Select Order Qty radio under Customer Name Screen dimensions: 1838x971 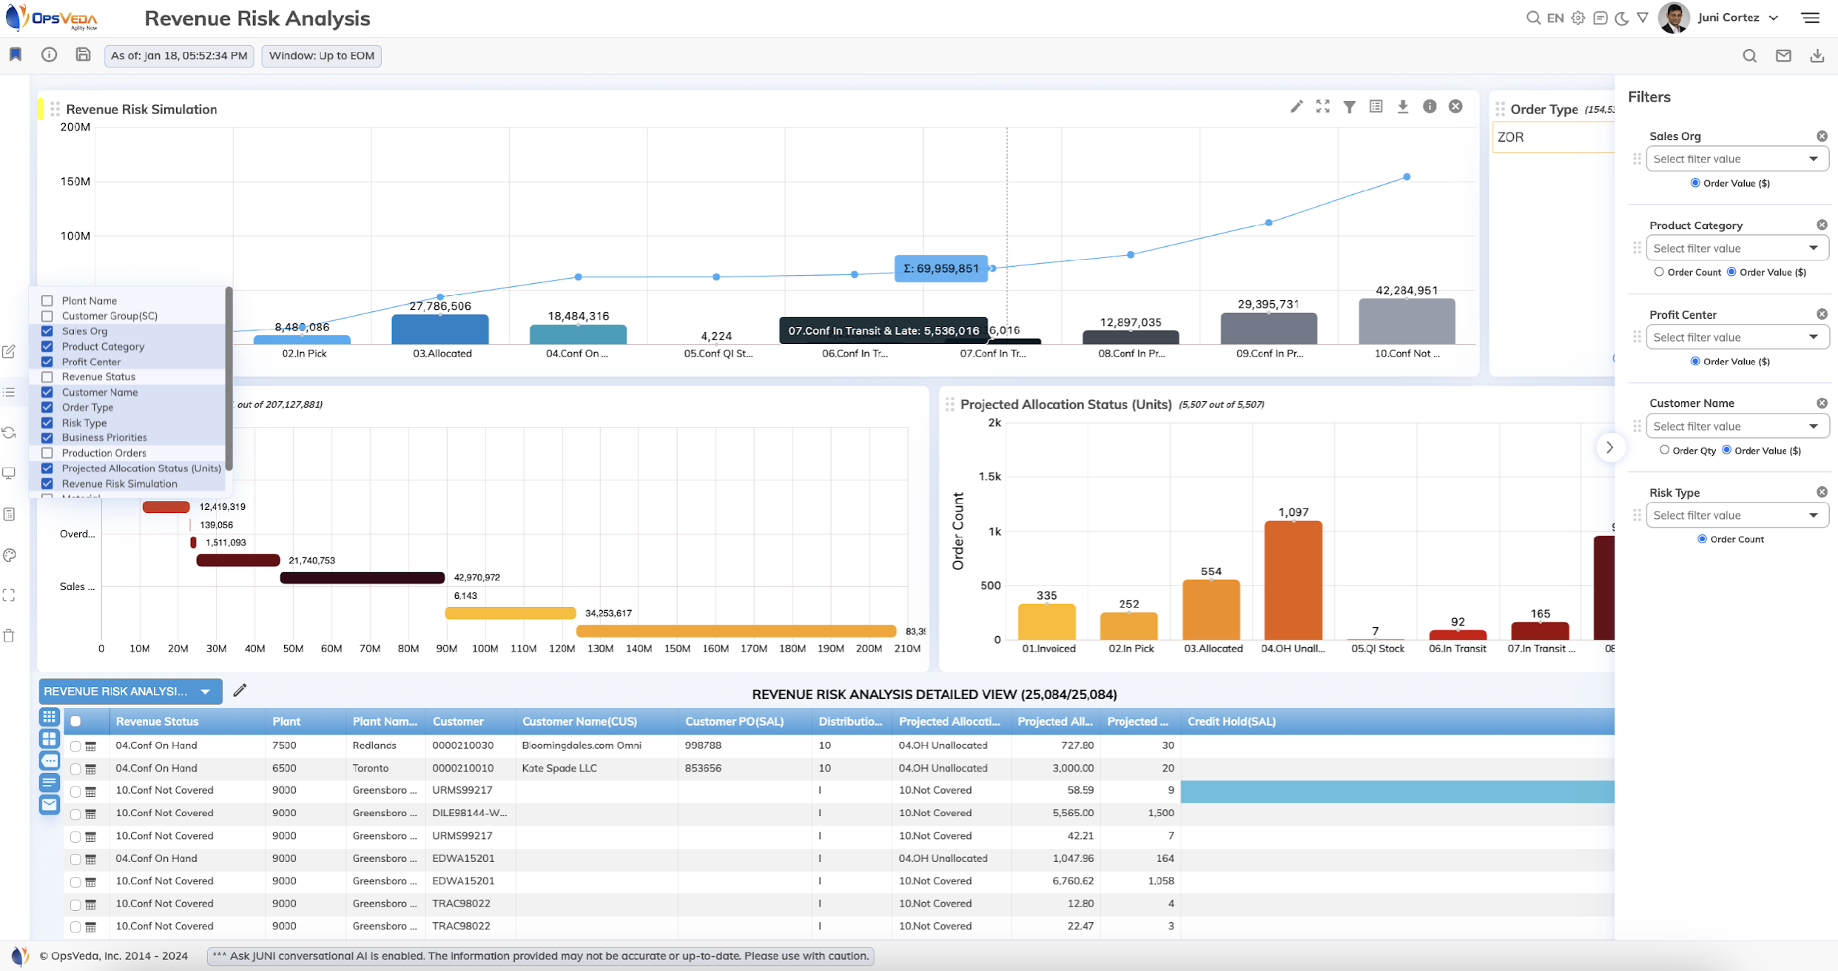(x=1664, y=450)
